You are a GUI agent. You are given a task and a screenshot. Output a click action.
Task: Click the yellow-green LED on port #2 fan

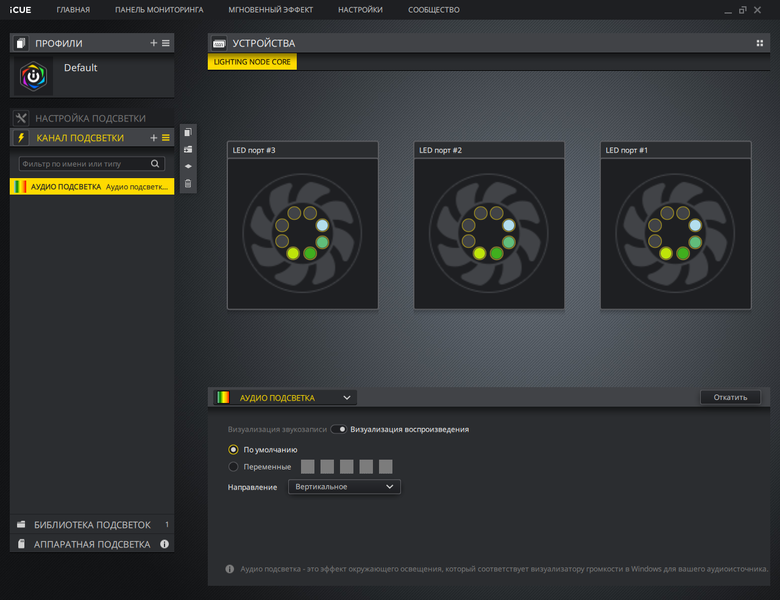[x=480, y=253]
